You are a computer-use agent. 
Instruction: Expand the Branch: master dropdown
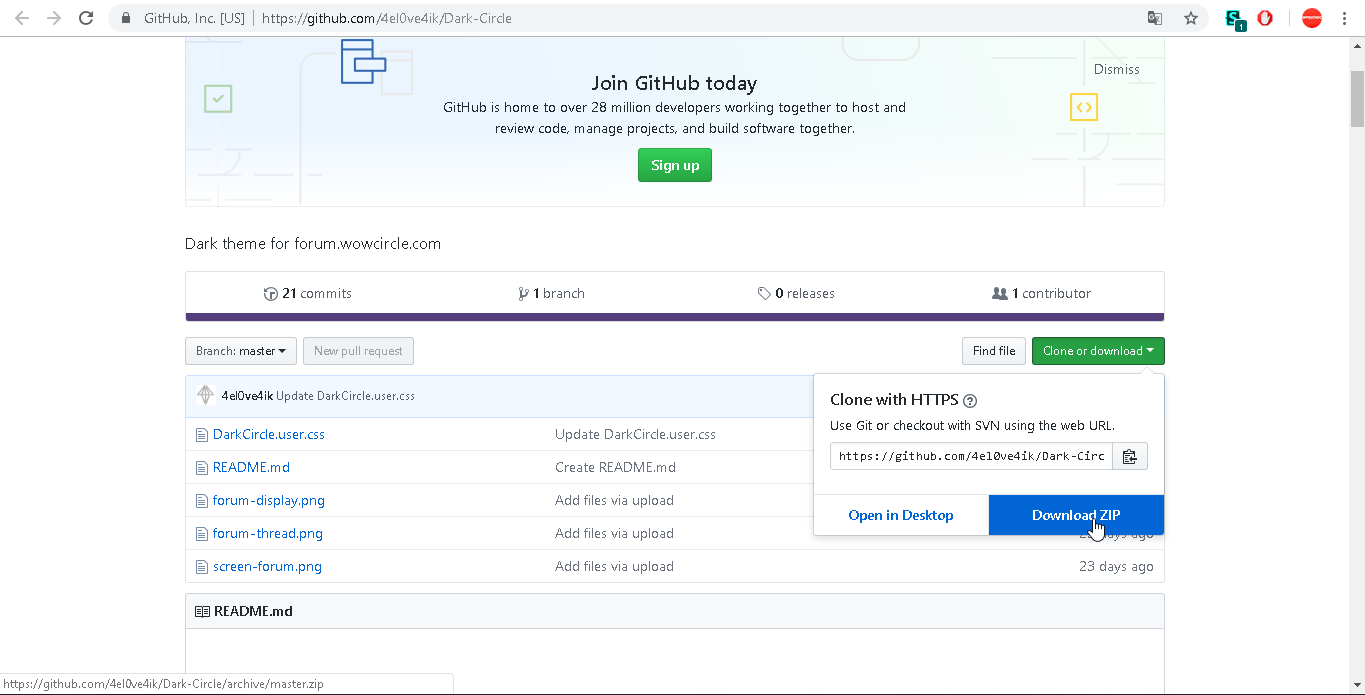[241, 351]
